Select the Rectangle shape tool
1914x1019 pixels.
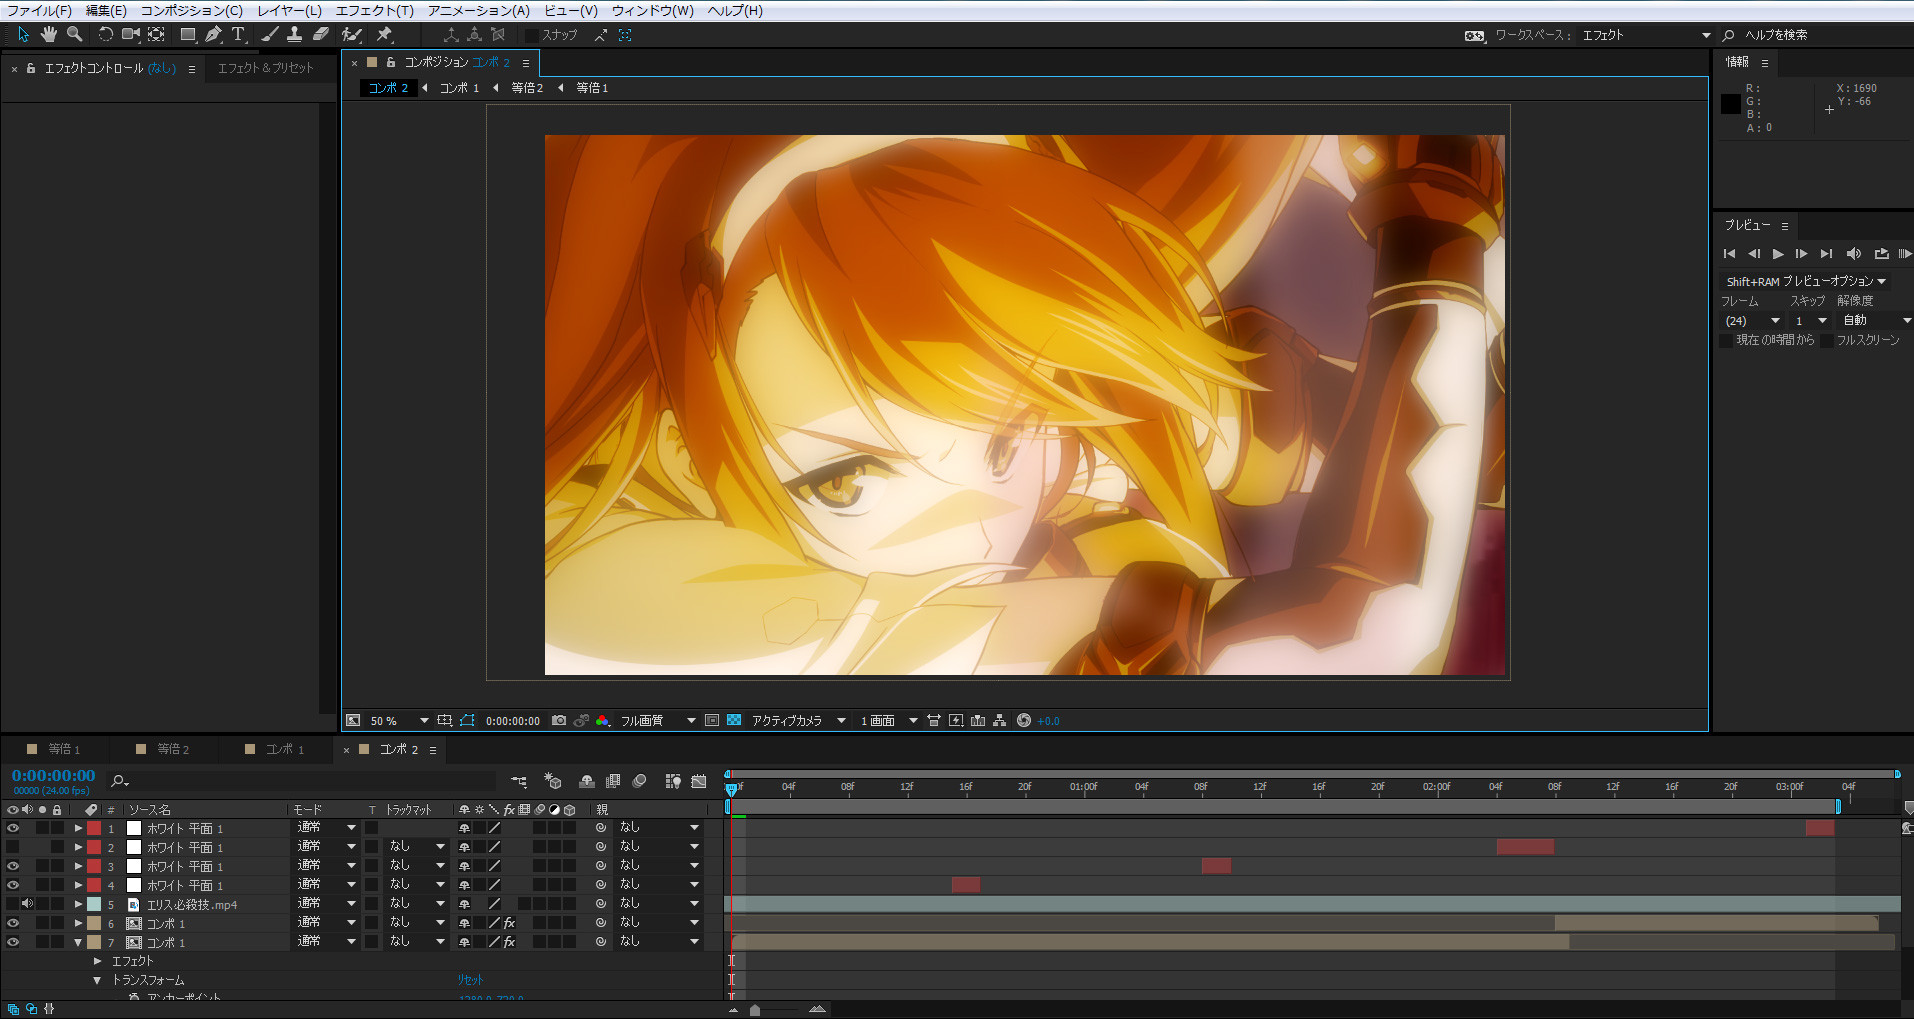[x=187, y=34]
